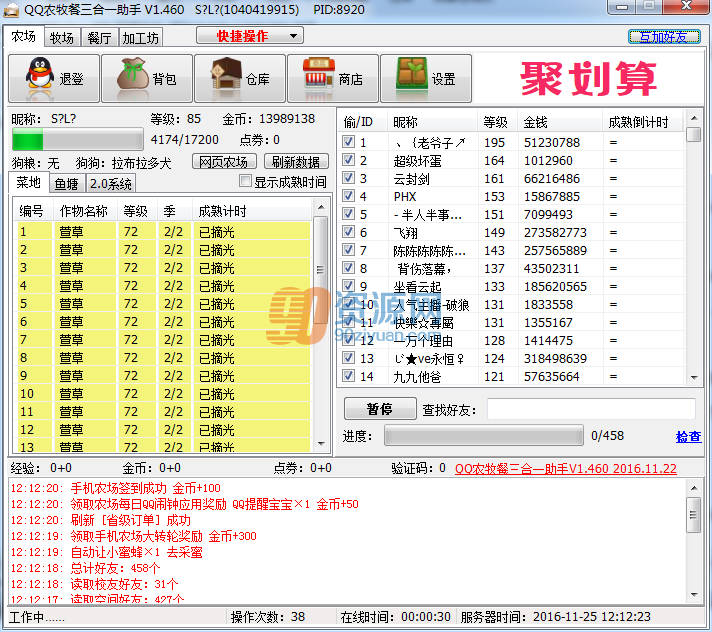Click crop list scroll-up arrow
The height and width of the screenshot is (632, 712).
321,207
